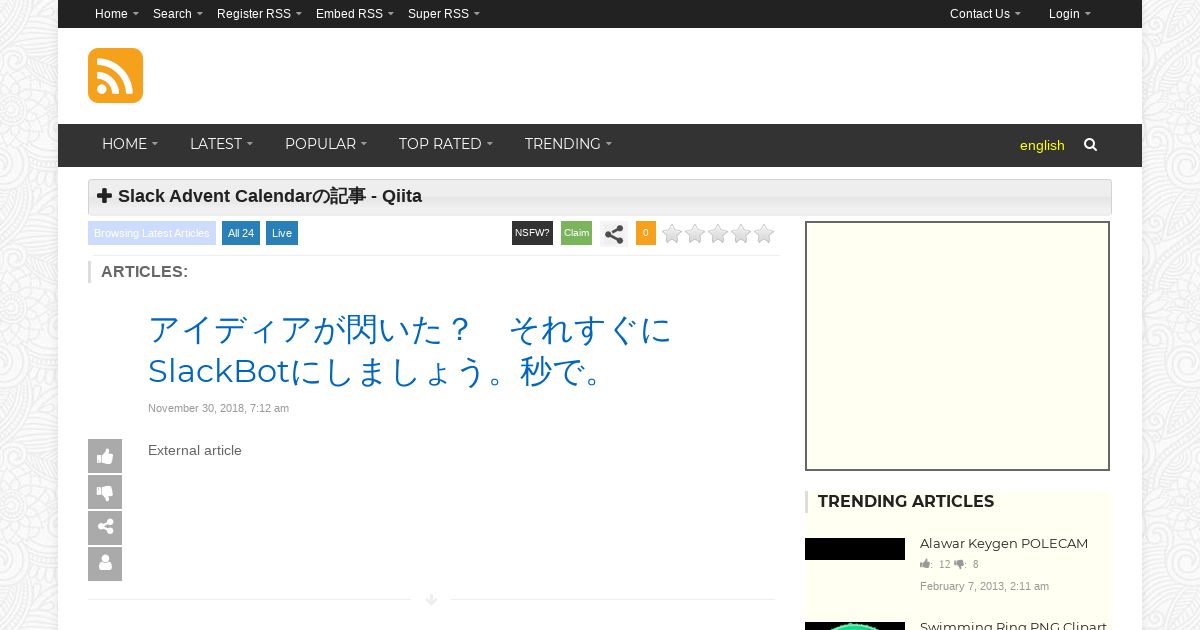Screen dimensions: 1200x630
Task: Open TOP RATED menu in navbar
Action: (446, 144)
